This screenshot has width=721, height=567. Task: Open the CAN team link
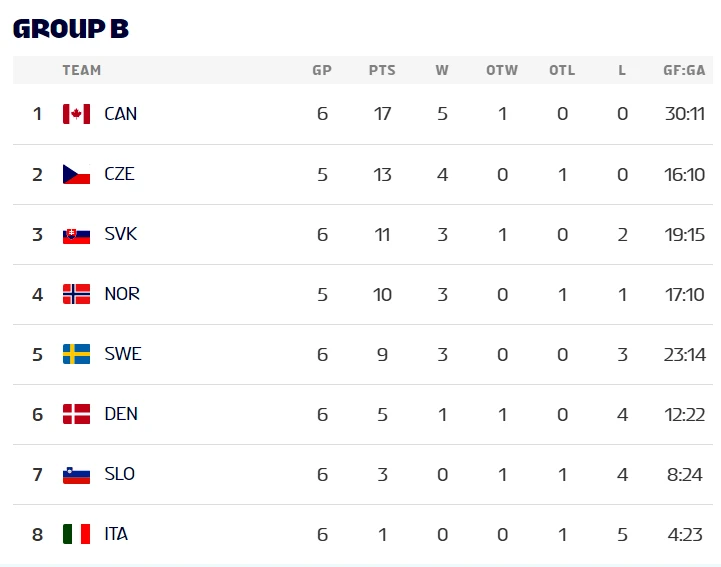tap(120, 114)
